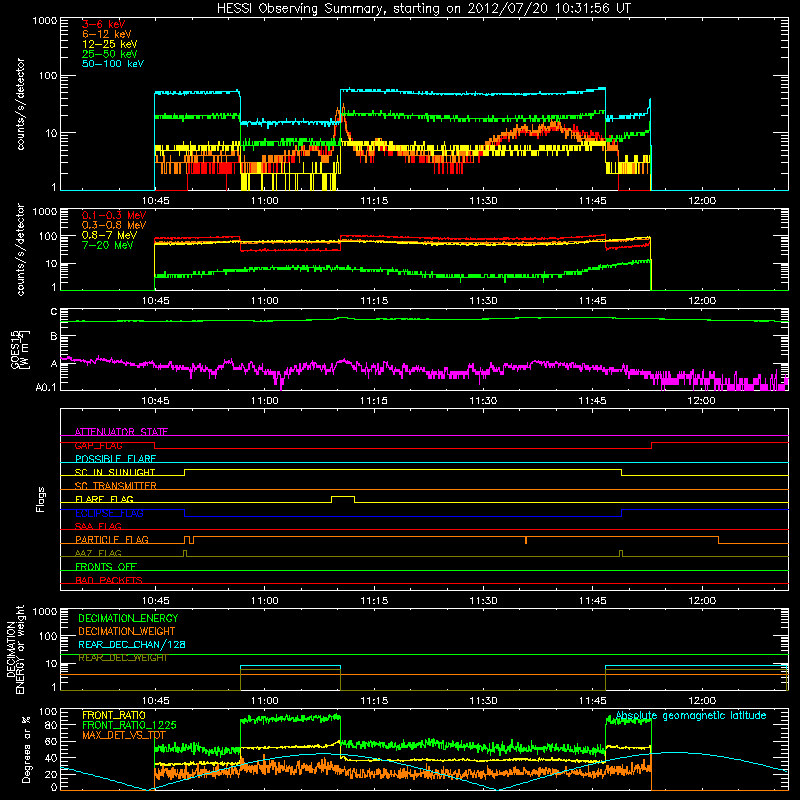Select the FRONTS_OFF label

click(106, 566)
